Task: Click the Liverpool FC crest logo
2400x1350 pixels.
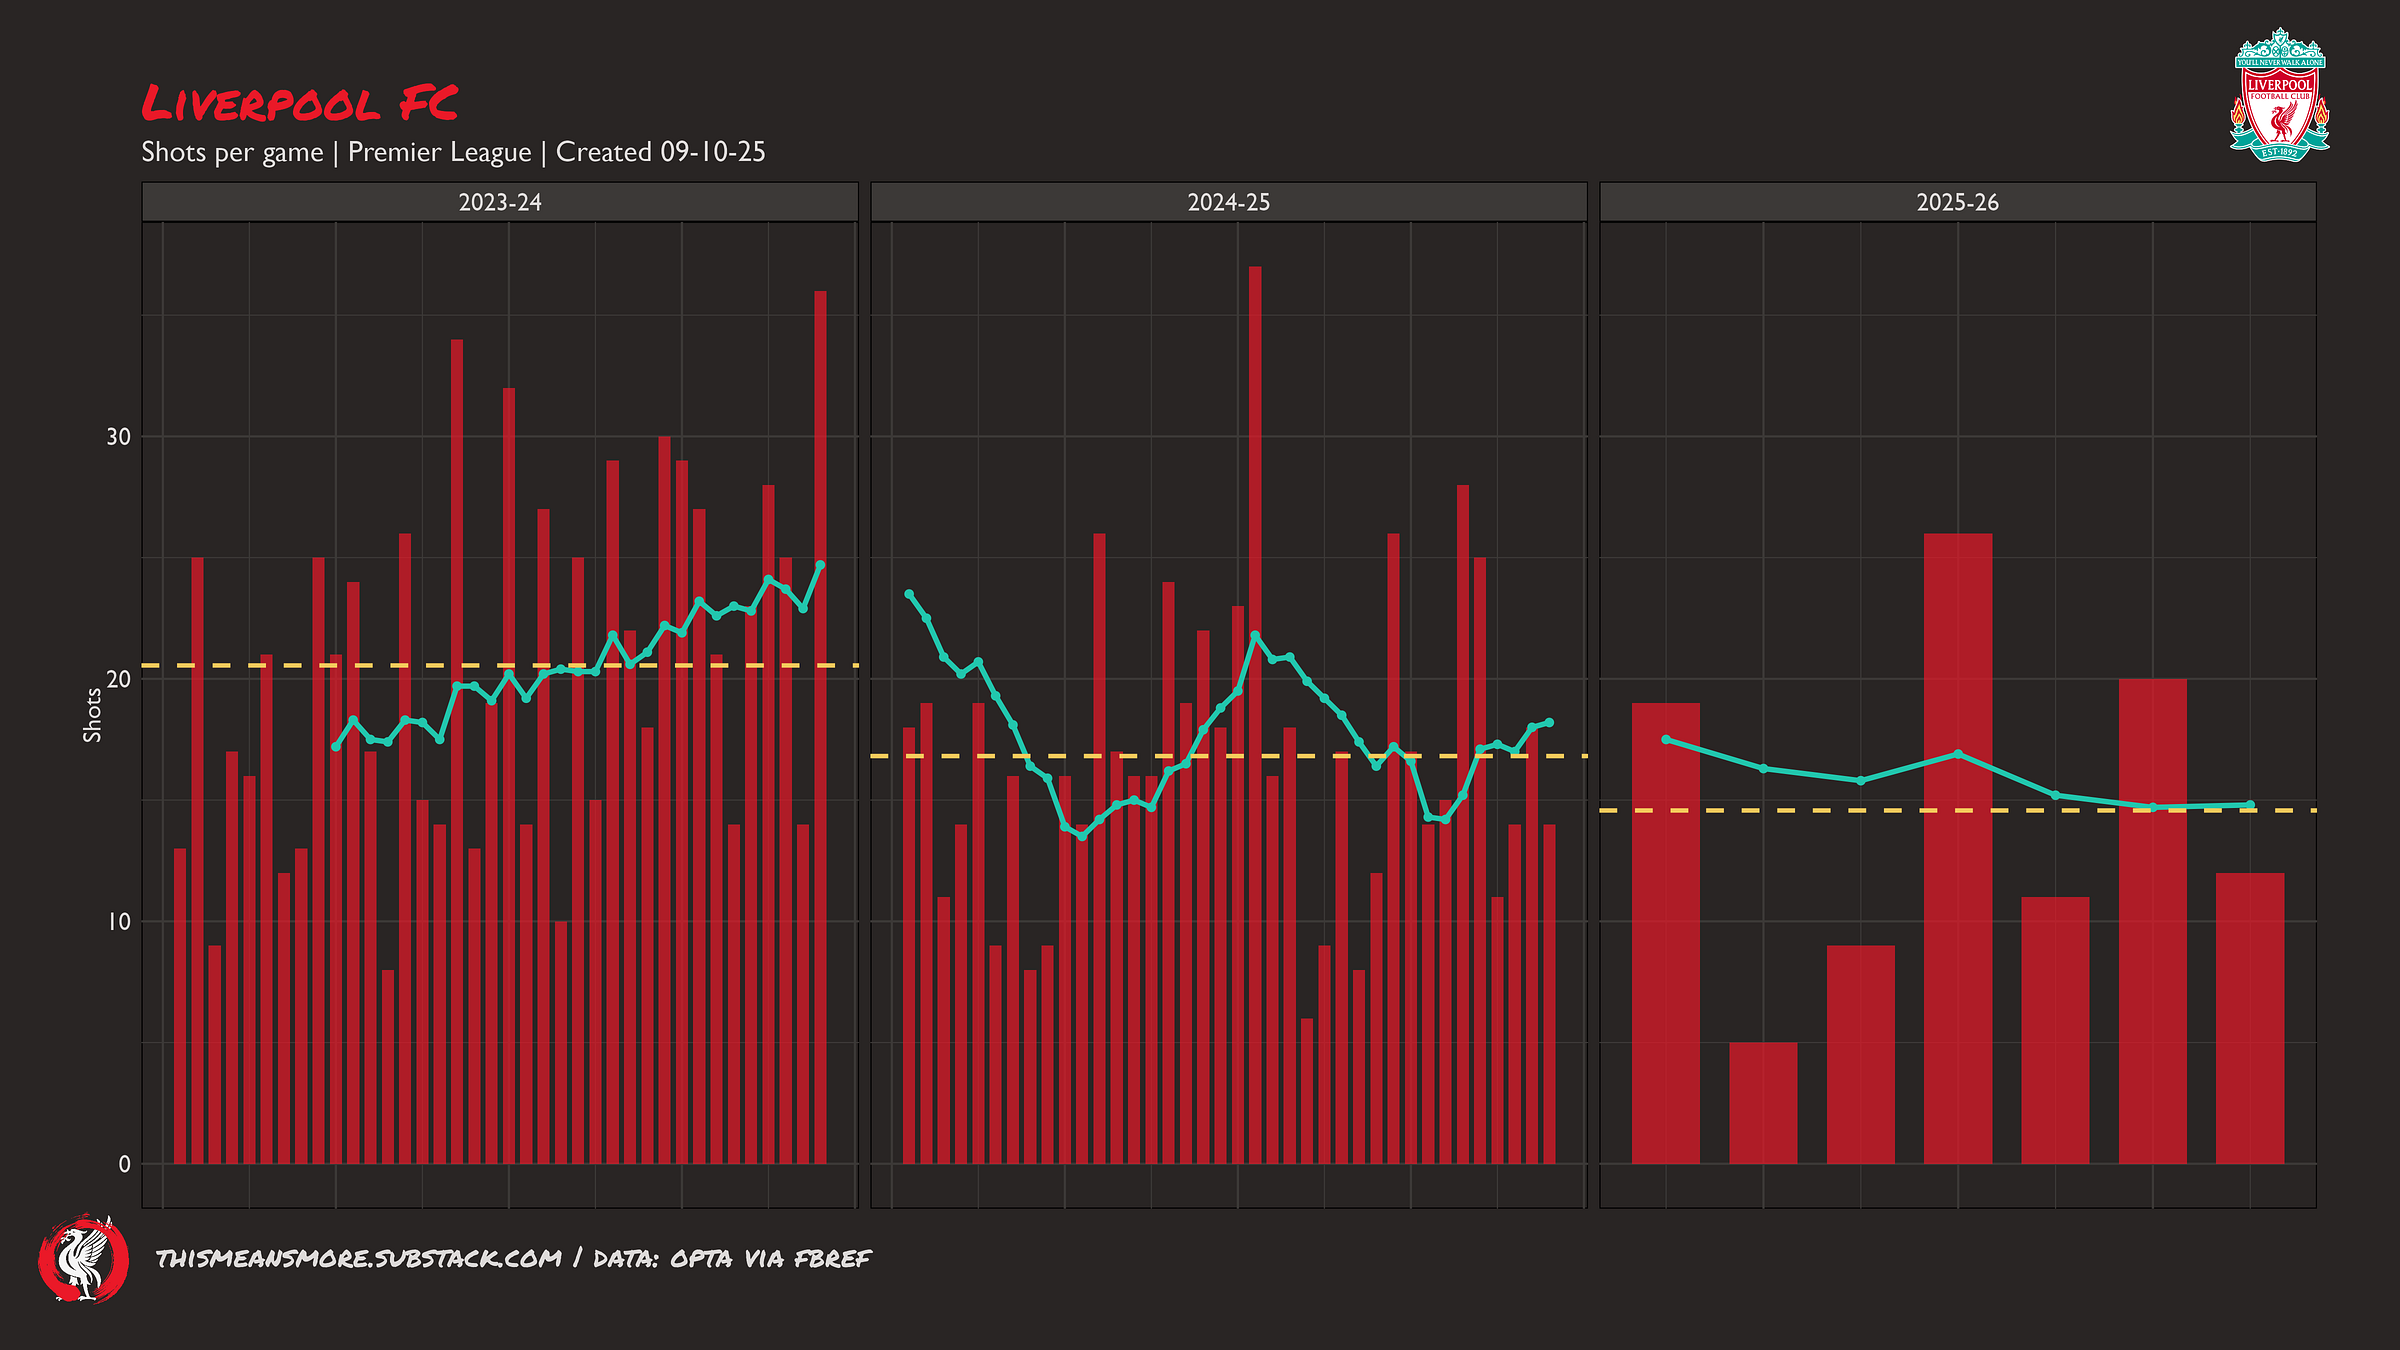Action: point(2279,95)
